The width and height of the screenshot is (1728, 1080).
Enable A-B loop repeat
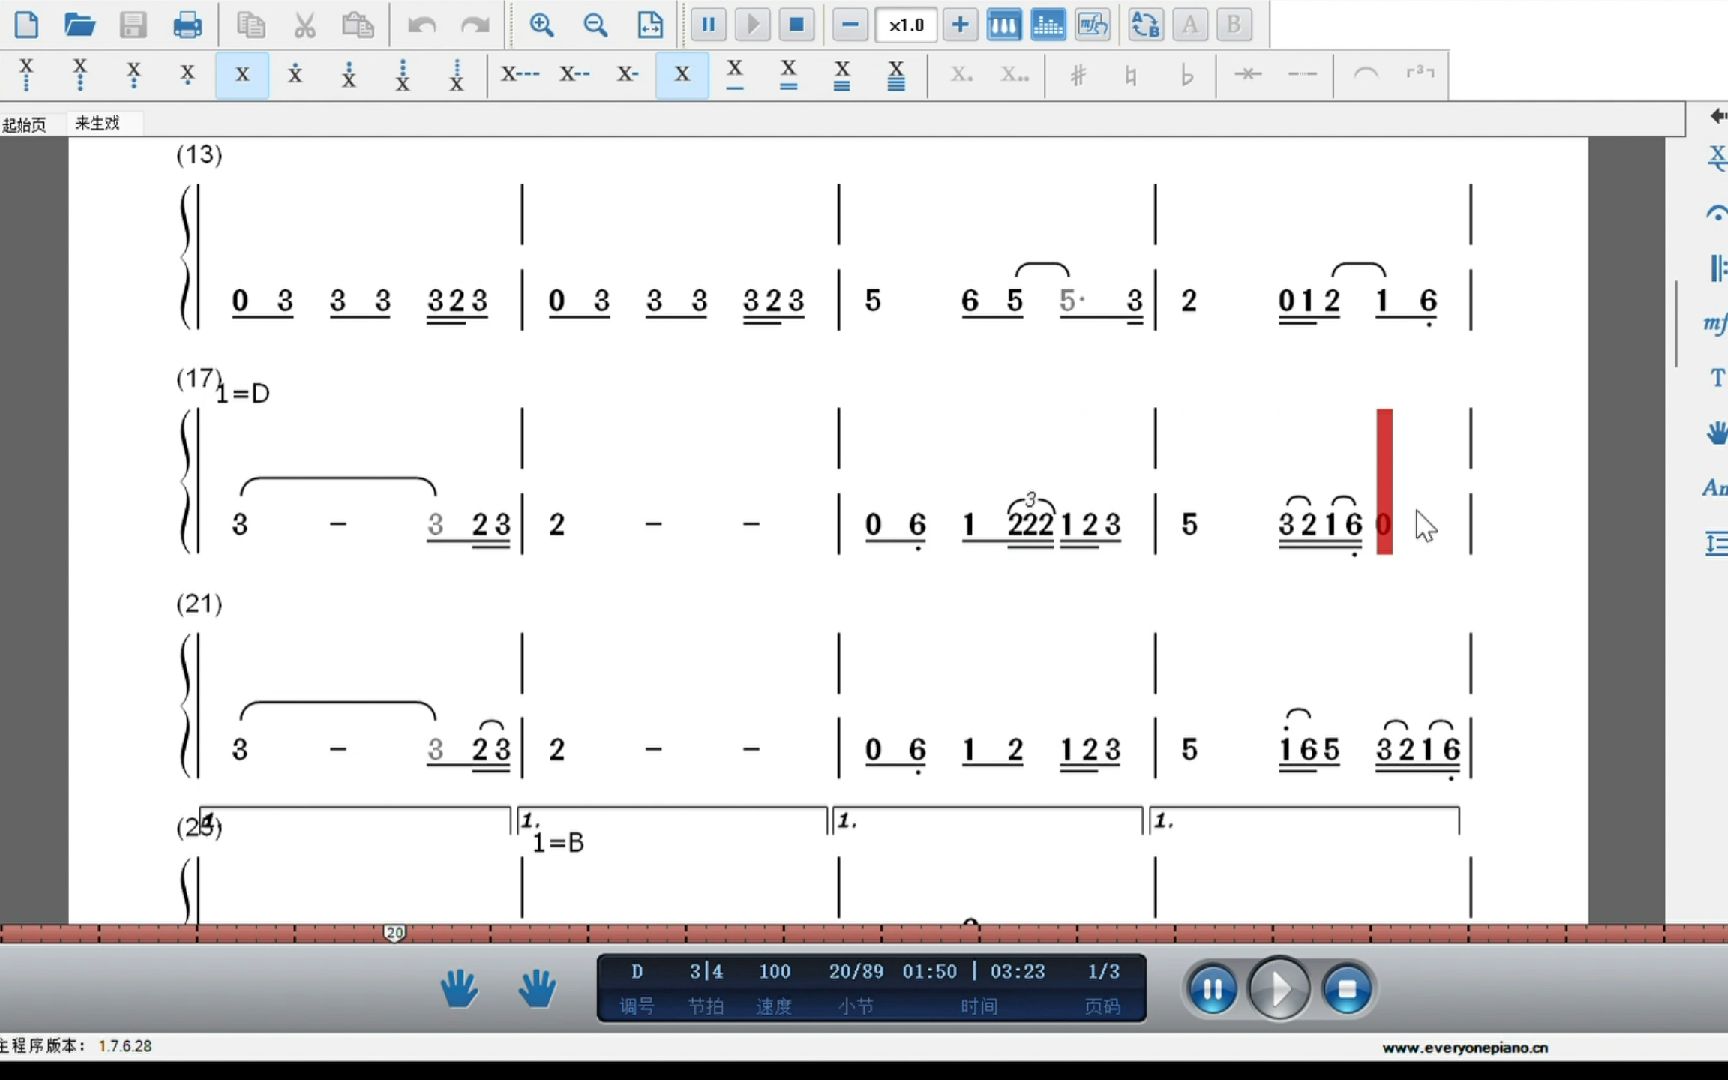coord(1145,25)
